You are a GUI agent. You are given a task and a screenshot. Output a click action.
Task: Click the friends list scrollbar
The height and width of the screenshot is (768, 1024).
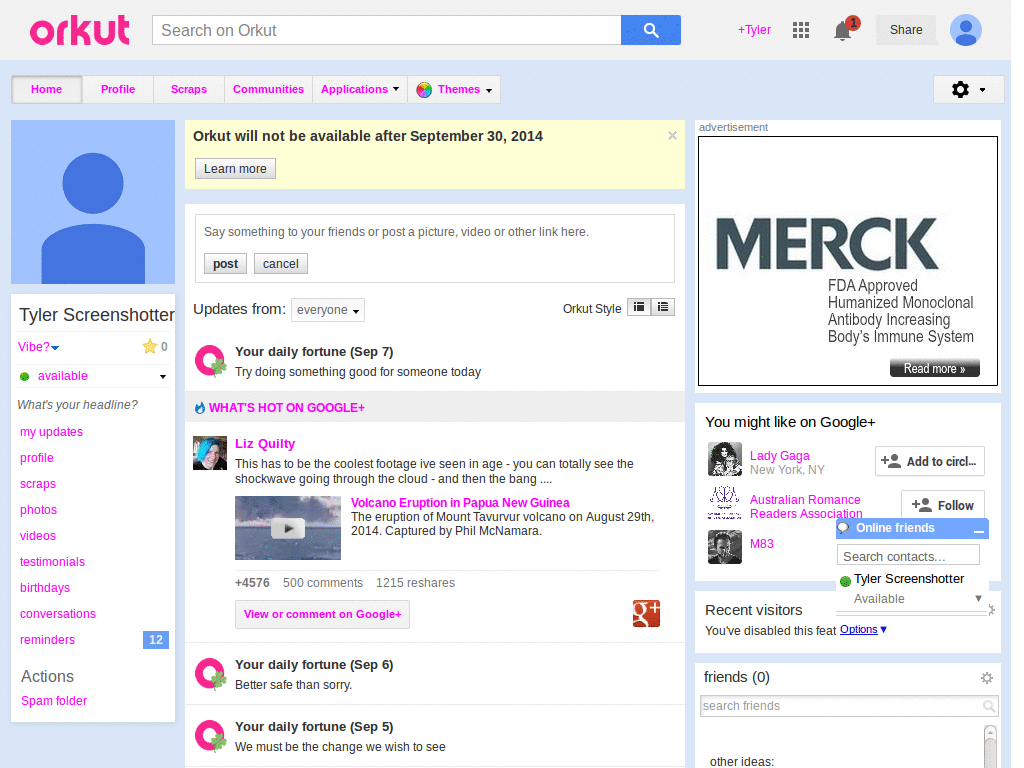pyautogui.click(x=990, y=746)
